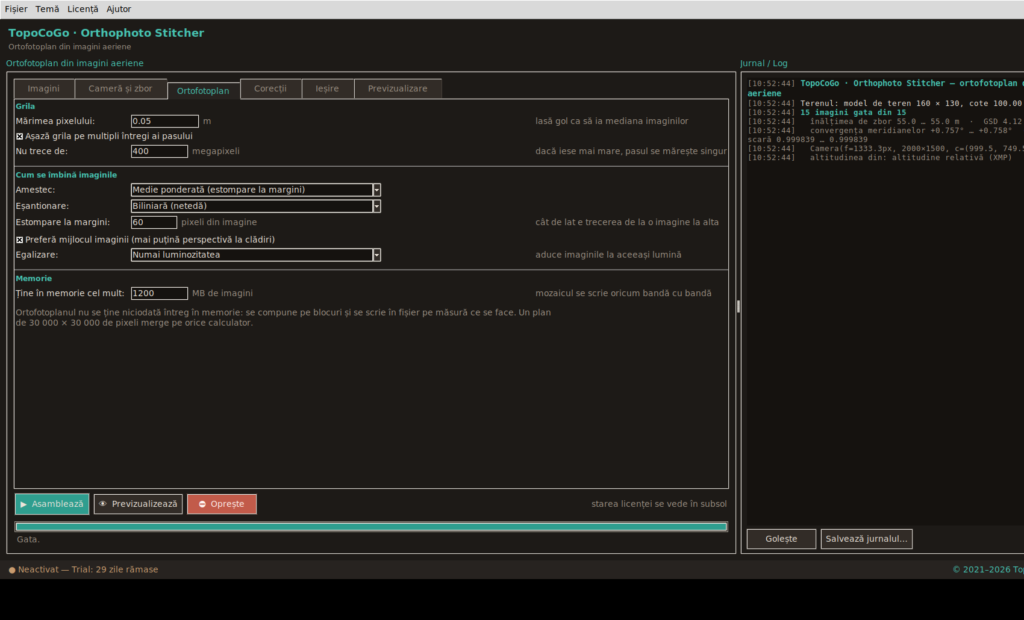
Task: Open the Amestec dropdown
Action: pyautogui.click(x=255, y=189)
